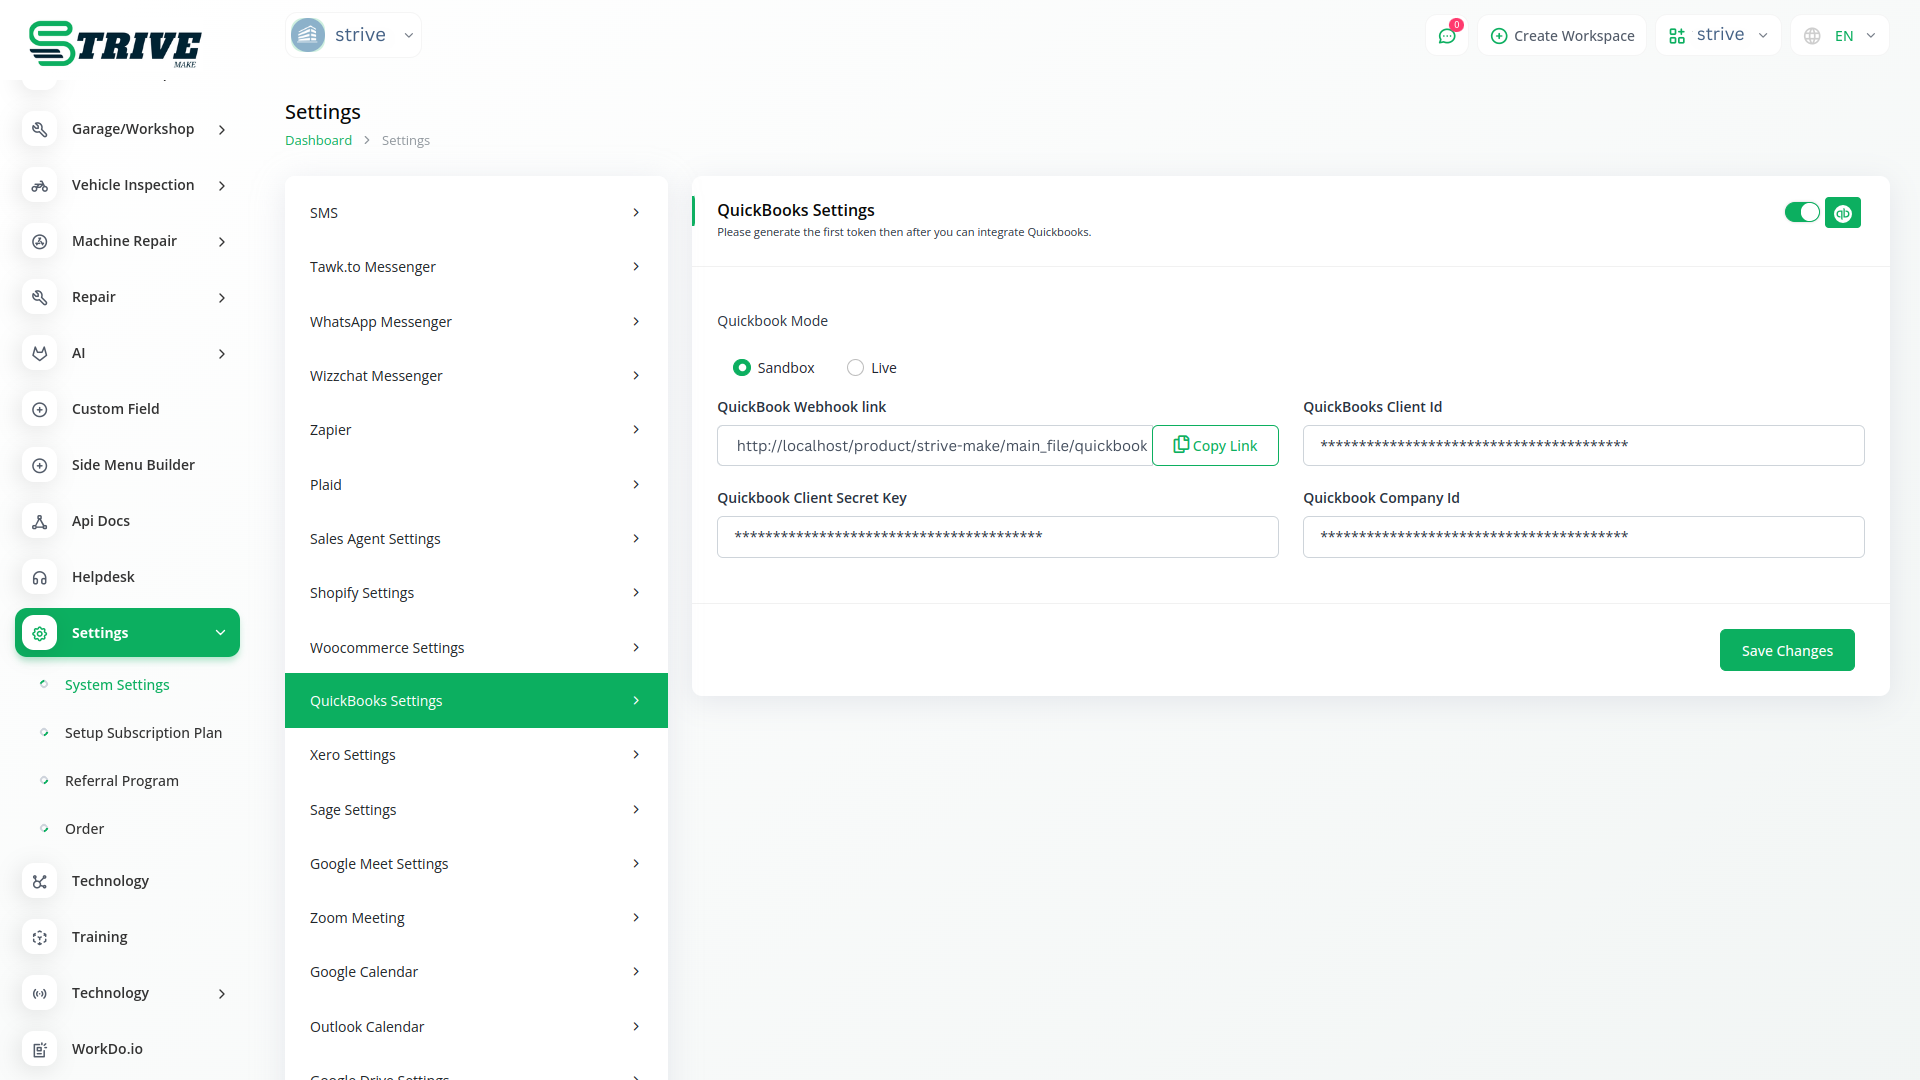Click the Training sidebar icon
1920x1080 pixels.
(x=40, y=937)
